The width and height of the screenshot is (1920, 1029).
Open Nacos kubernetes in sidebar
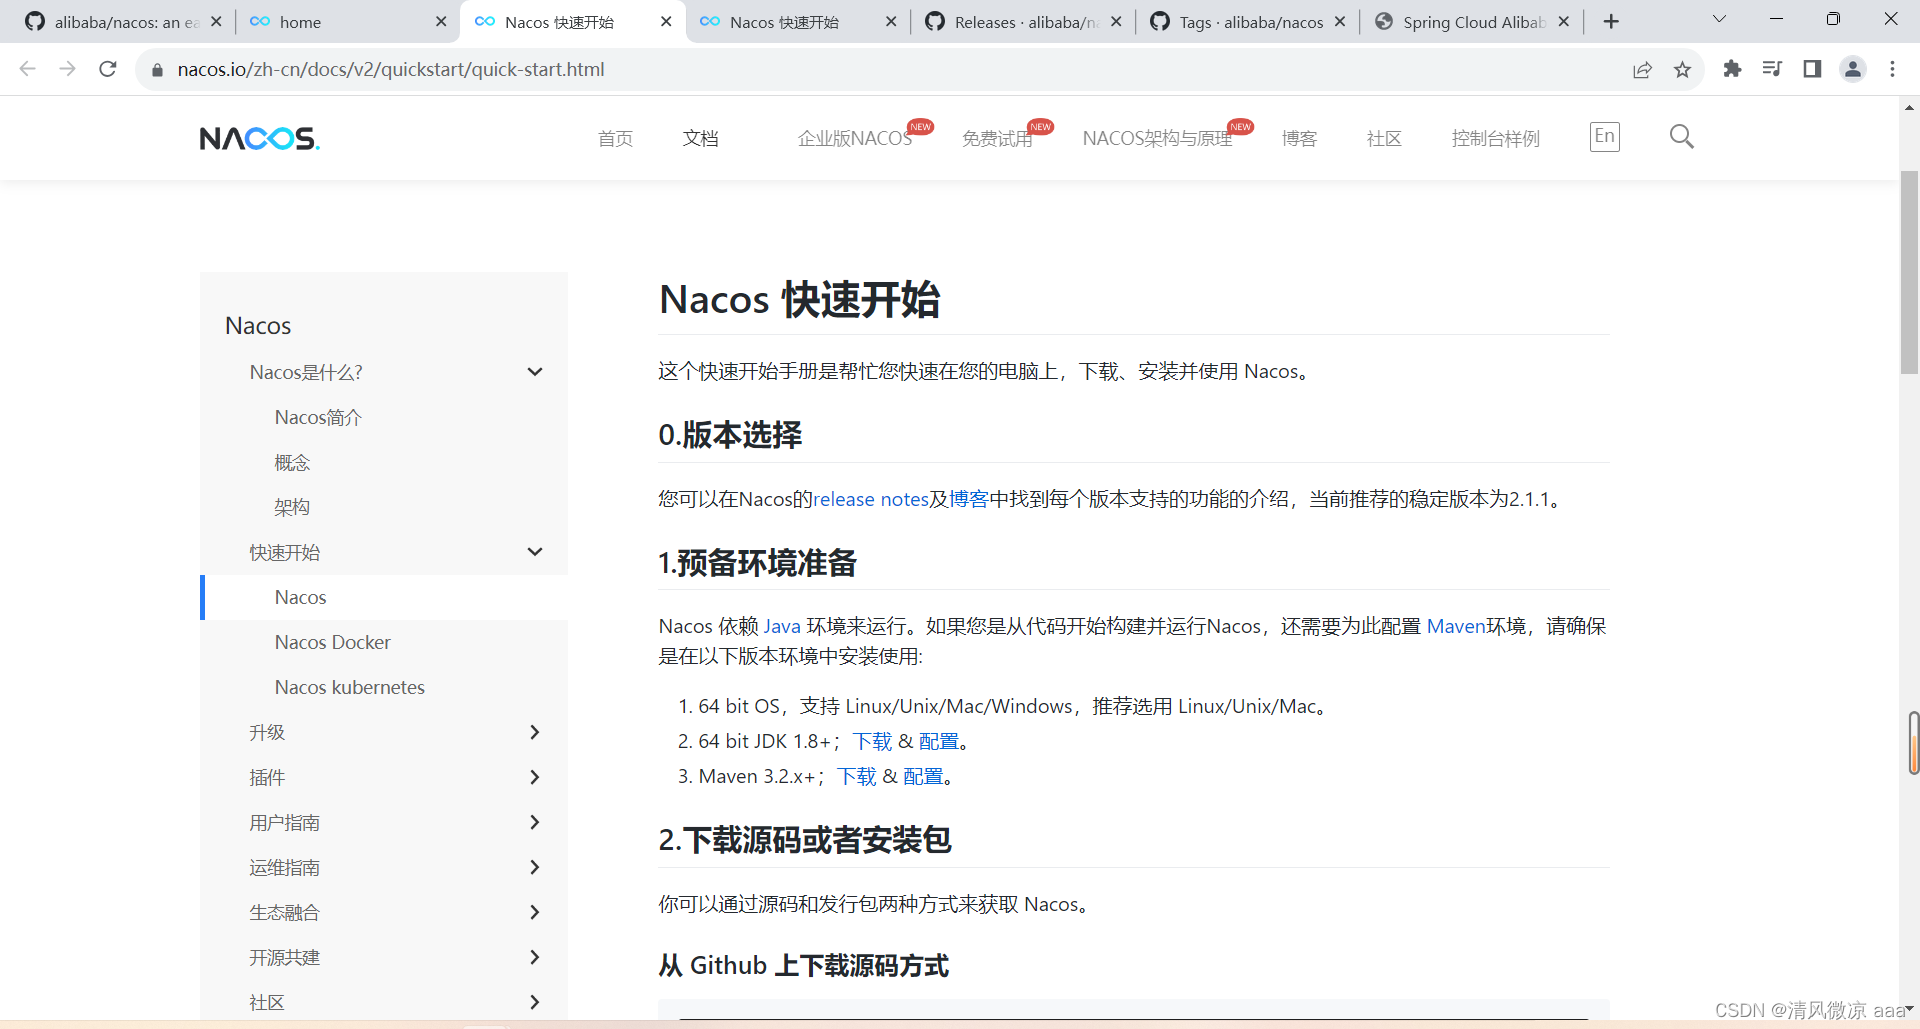click(x=349, y=687)
